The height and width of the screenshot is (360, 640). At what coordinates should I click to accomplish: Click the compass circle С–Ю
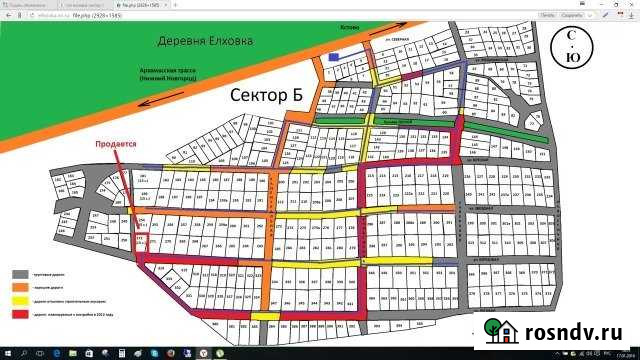tap(571, 47)
